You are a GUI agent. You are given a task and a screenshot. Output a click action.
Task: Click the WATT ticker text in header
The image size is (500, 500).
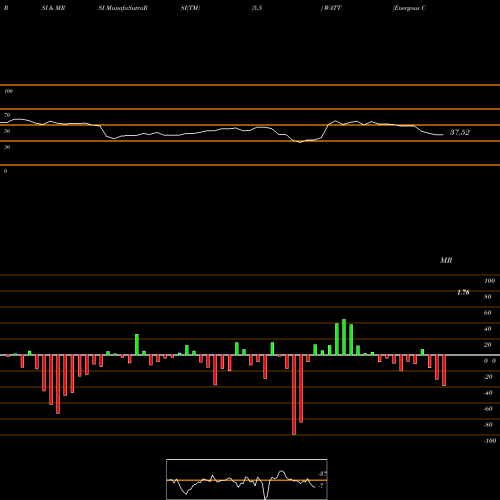(332, 8)
